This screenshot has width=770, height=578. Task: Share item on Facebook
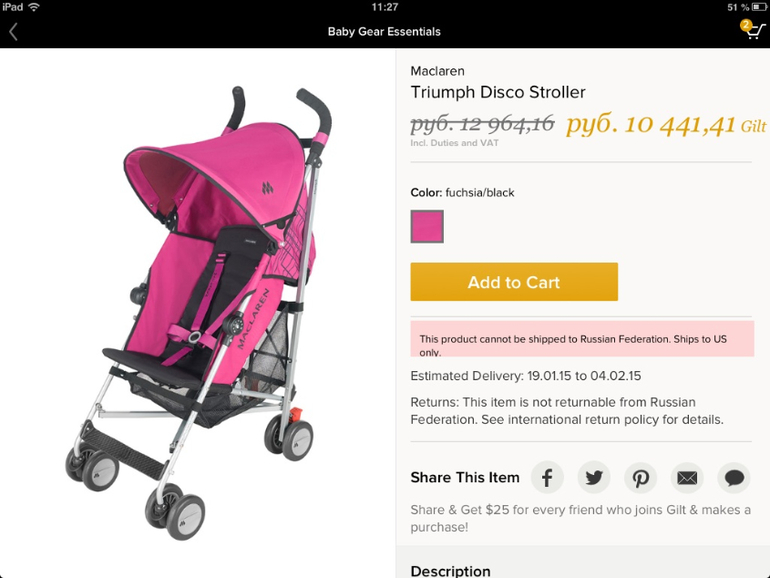(547, 477)
